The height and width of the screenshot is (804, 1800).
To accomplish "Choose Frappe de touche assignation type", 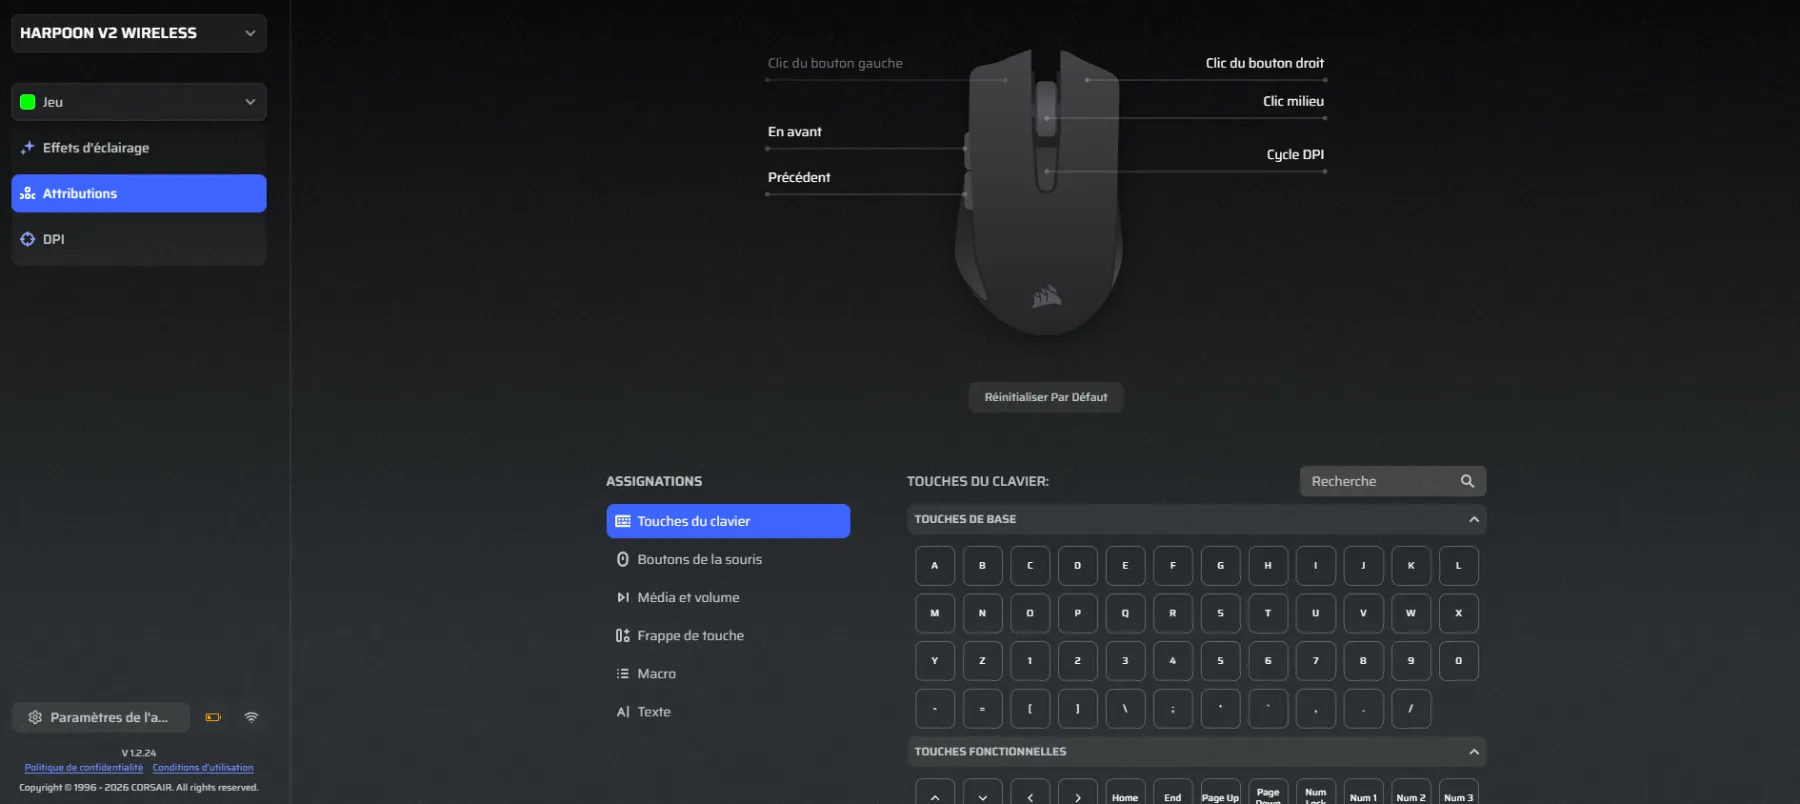I will pyautogui.click(x=728, y=635).
